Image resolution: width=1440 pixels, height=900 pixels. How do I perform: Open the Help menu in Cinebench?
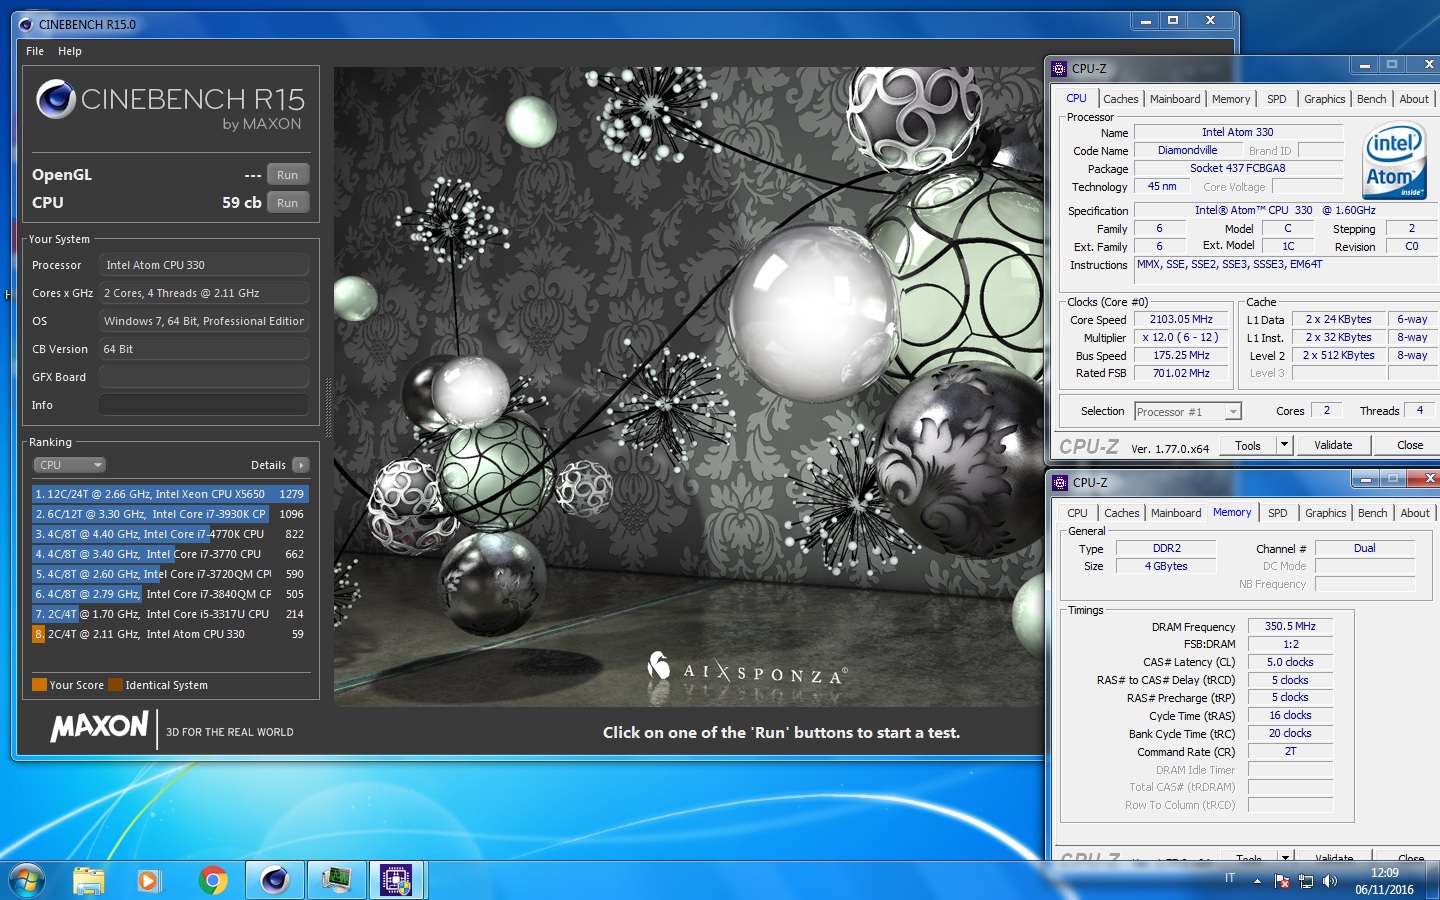point(70,51)
